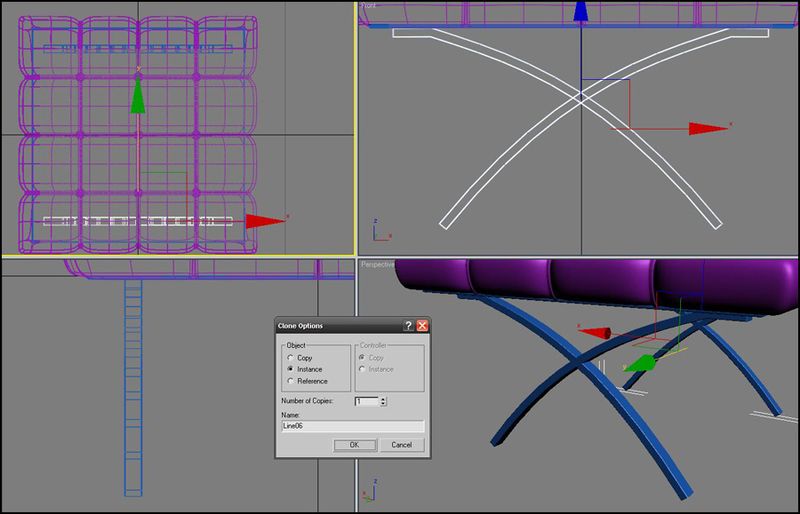The image size is (800, 514).
Task: Click the green Y-axis arrow in Top viewport
Action: point(139,97)
